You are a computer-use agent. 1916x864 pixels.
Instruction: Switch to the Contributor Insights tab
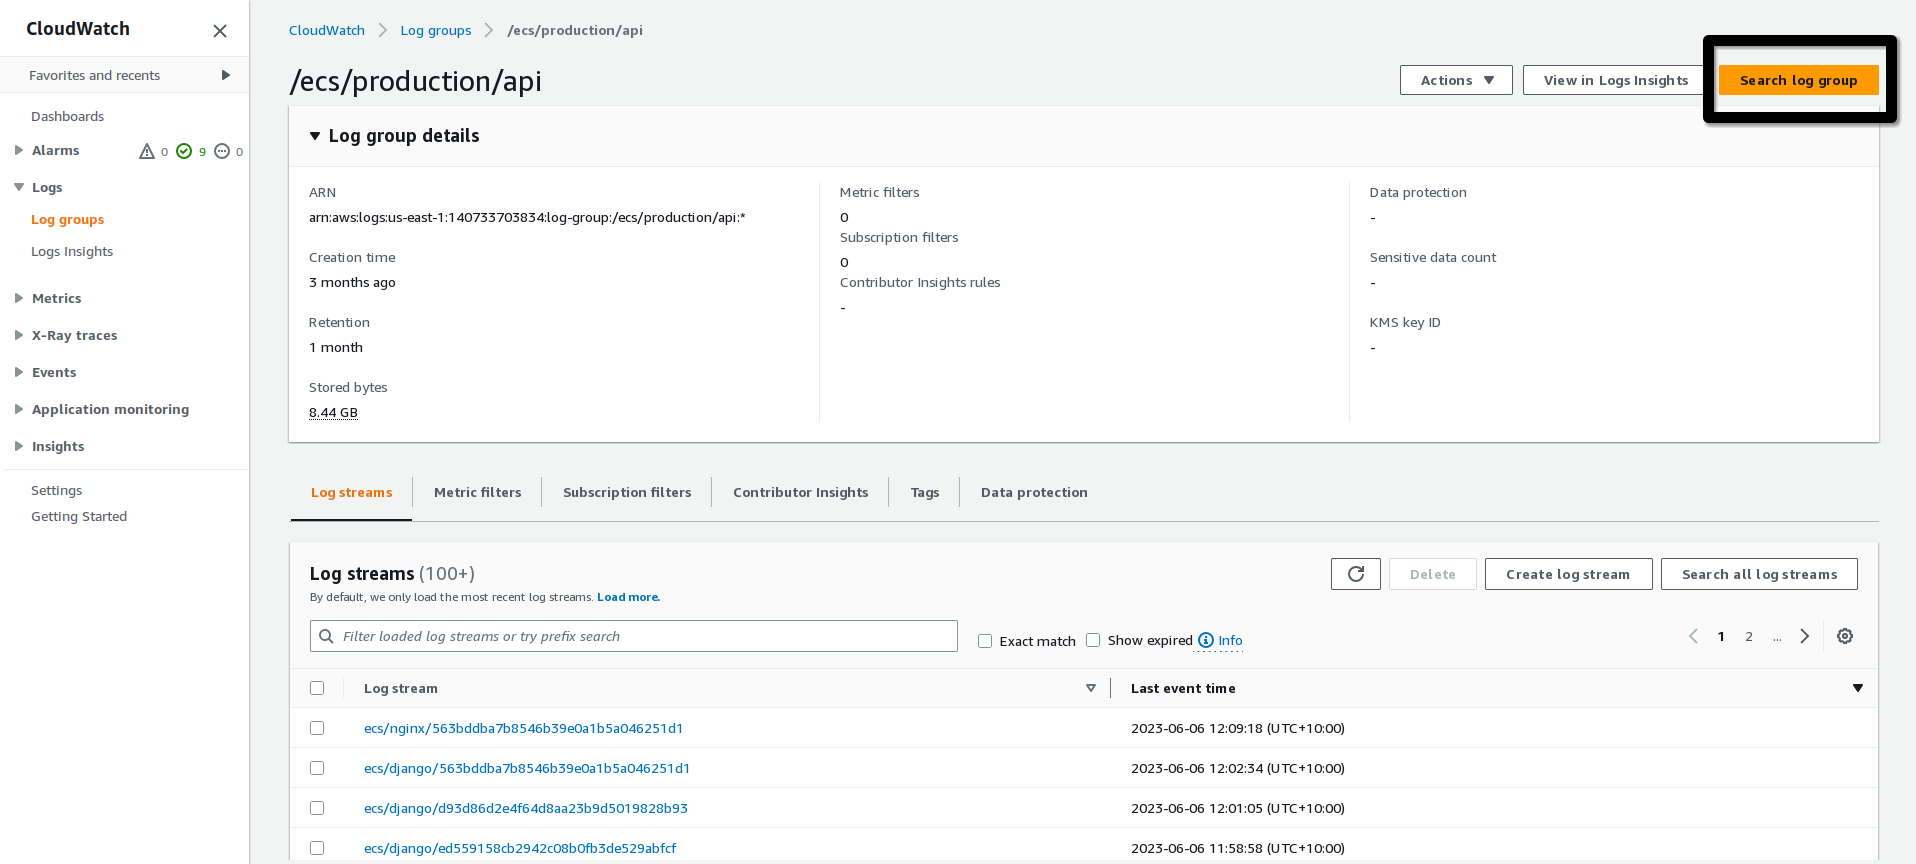800,492
